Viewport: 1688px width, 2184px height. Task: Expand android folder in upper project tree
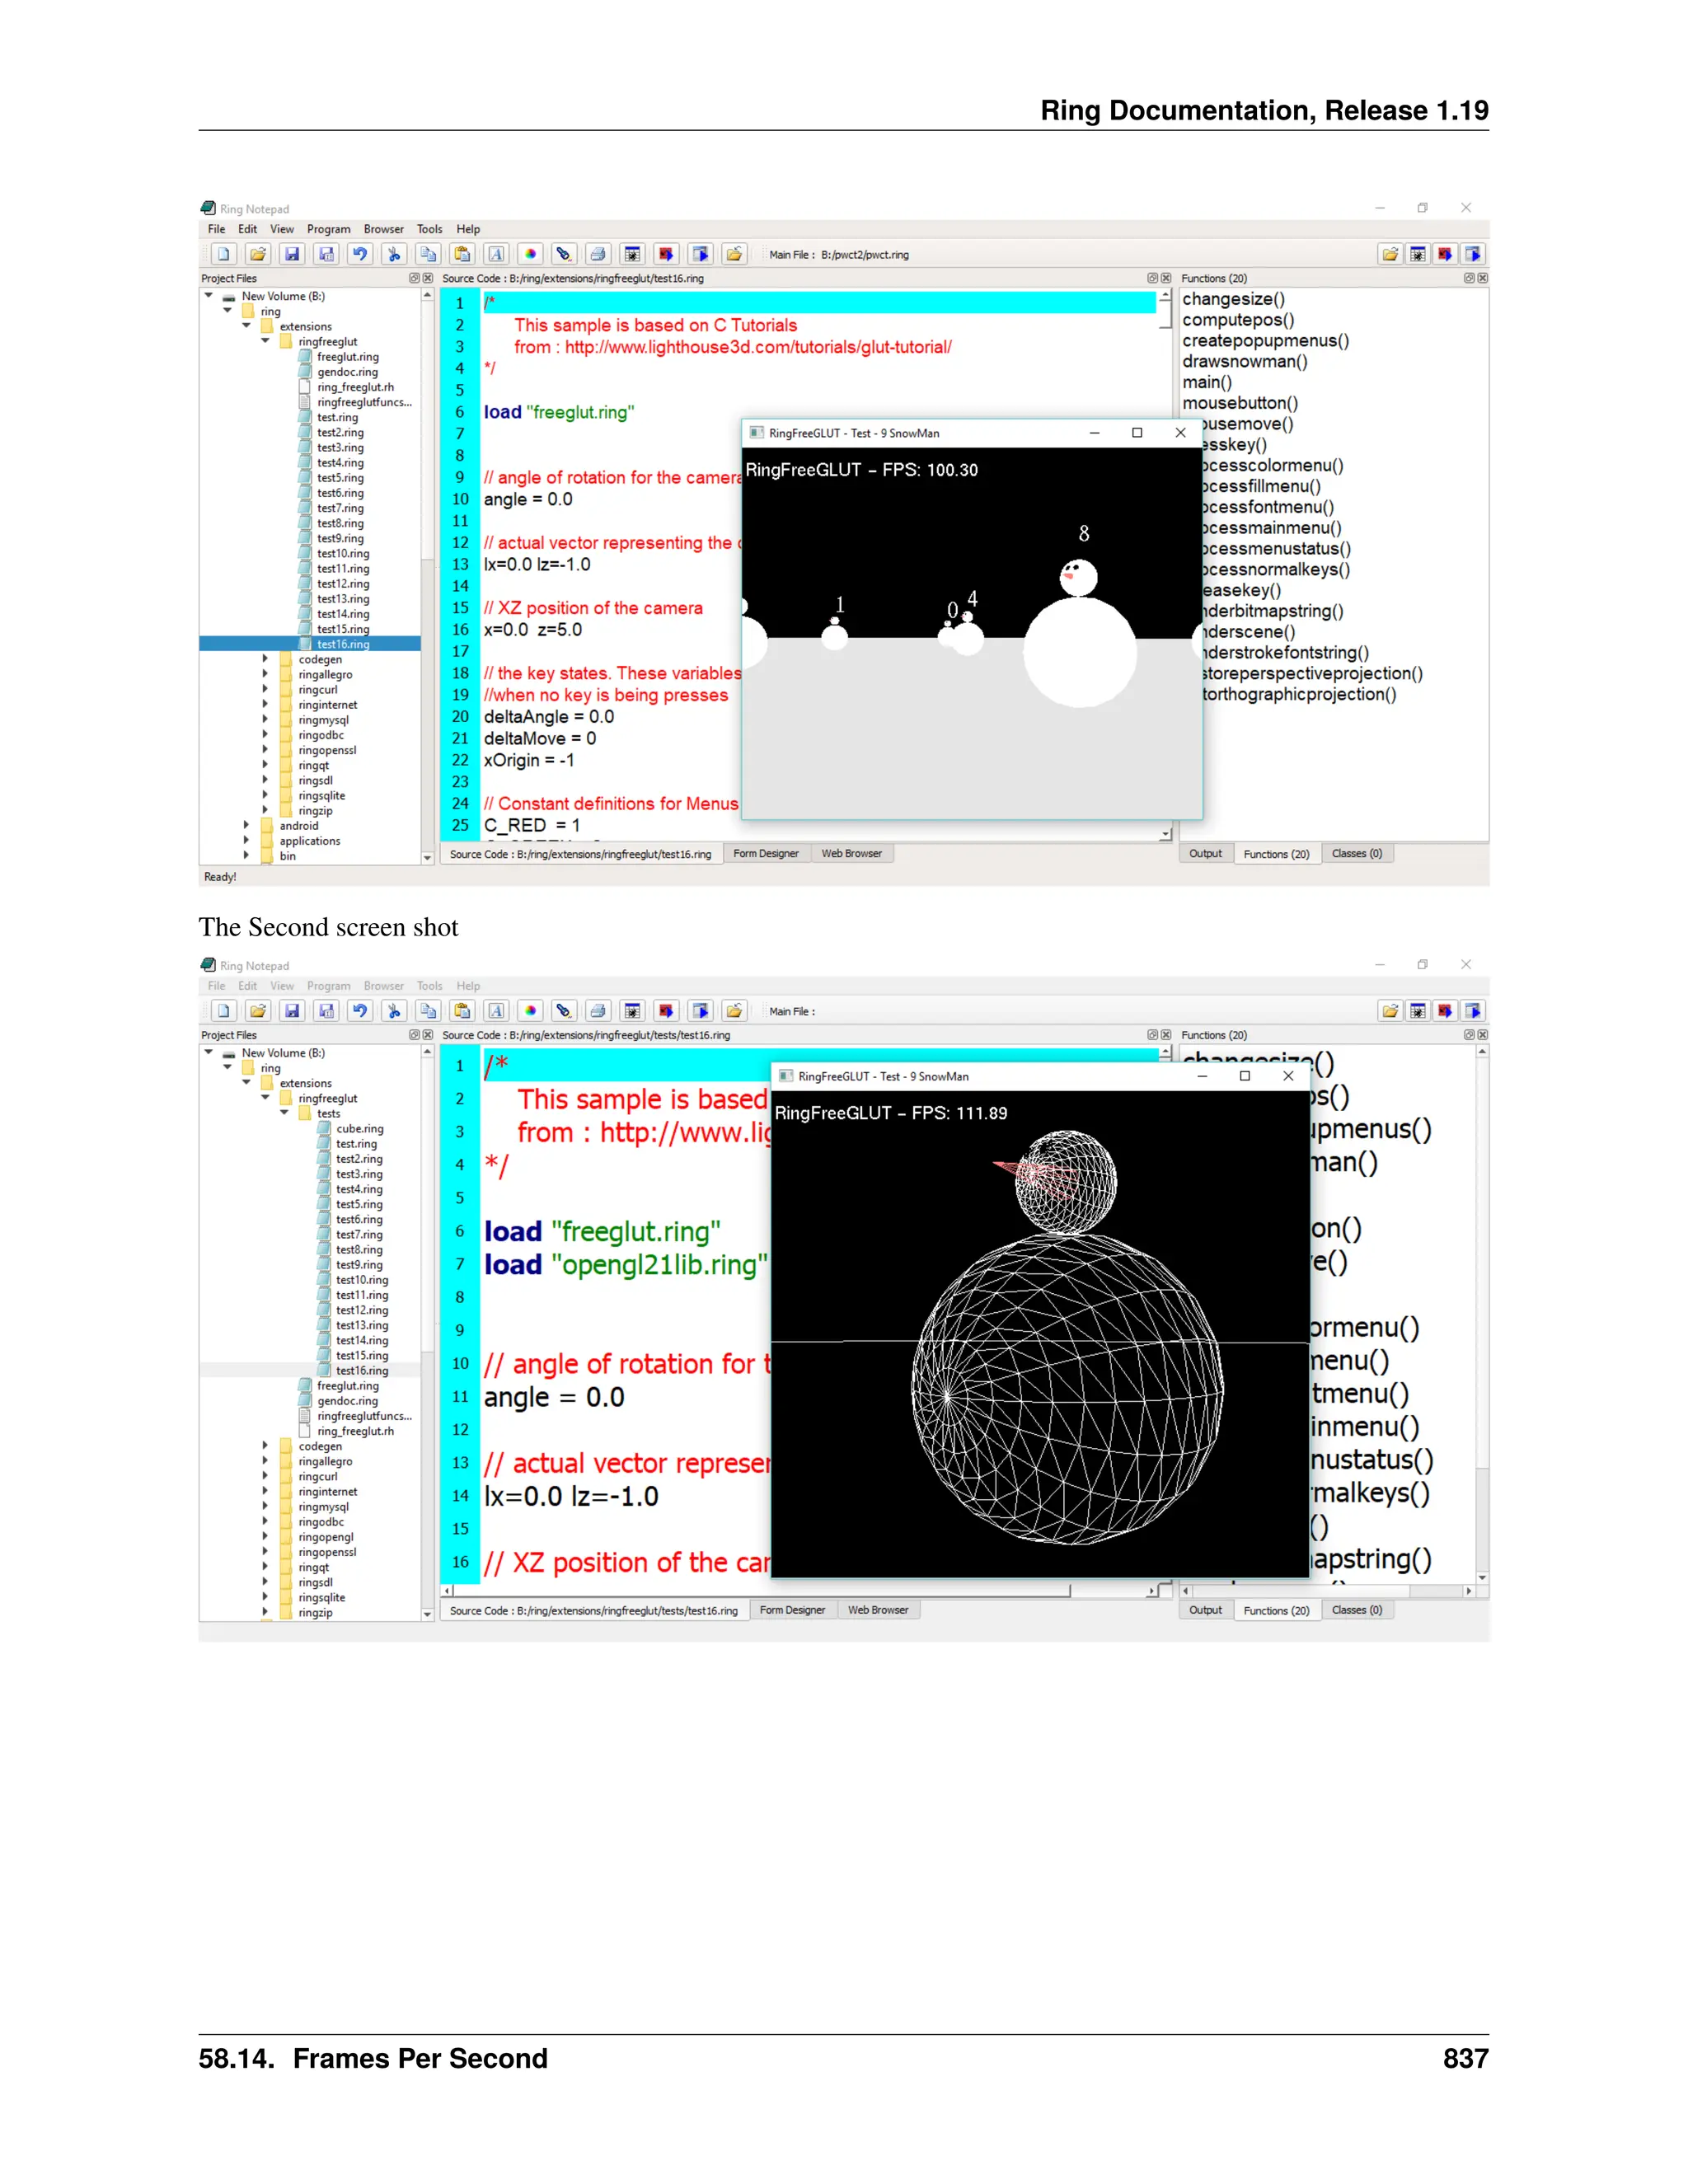(x=246, y=825)
